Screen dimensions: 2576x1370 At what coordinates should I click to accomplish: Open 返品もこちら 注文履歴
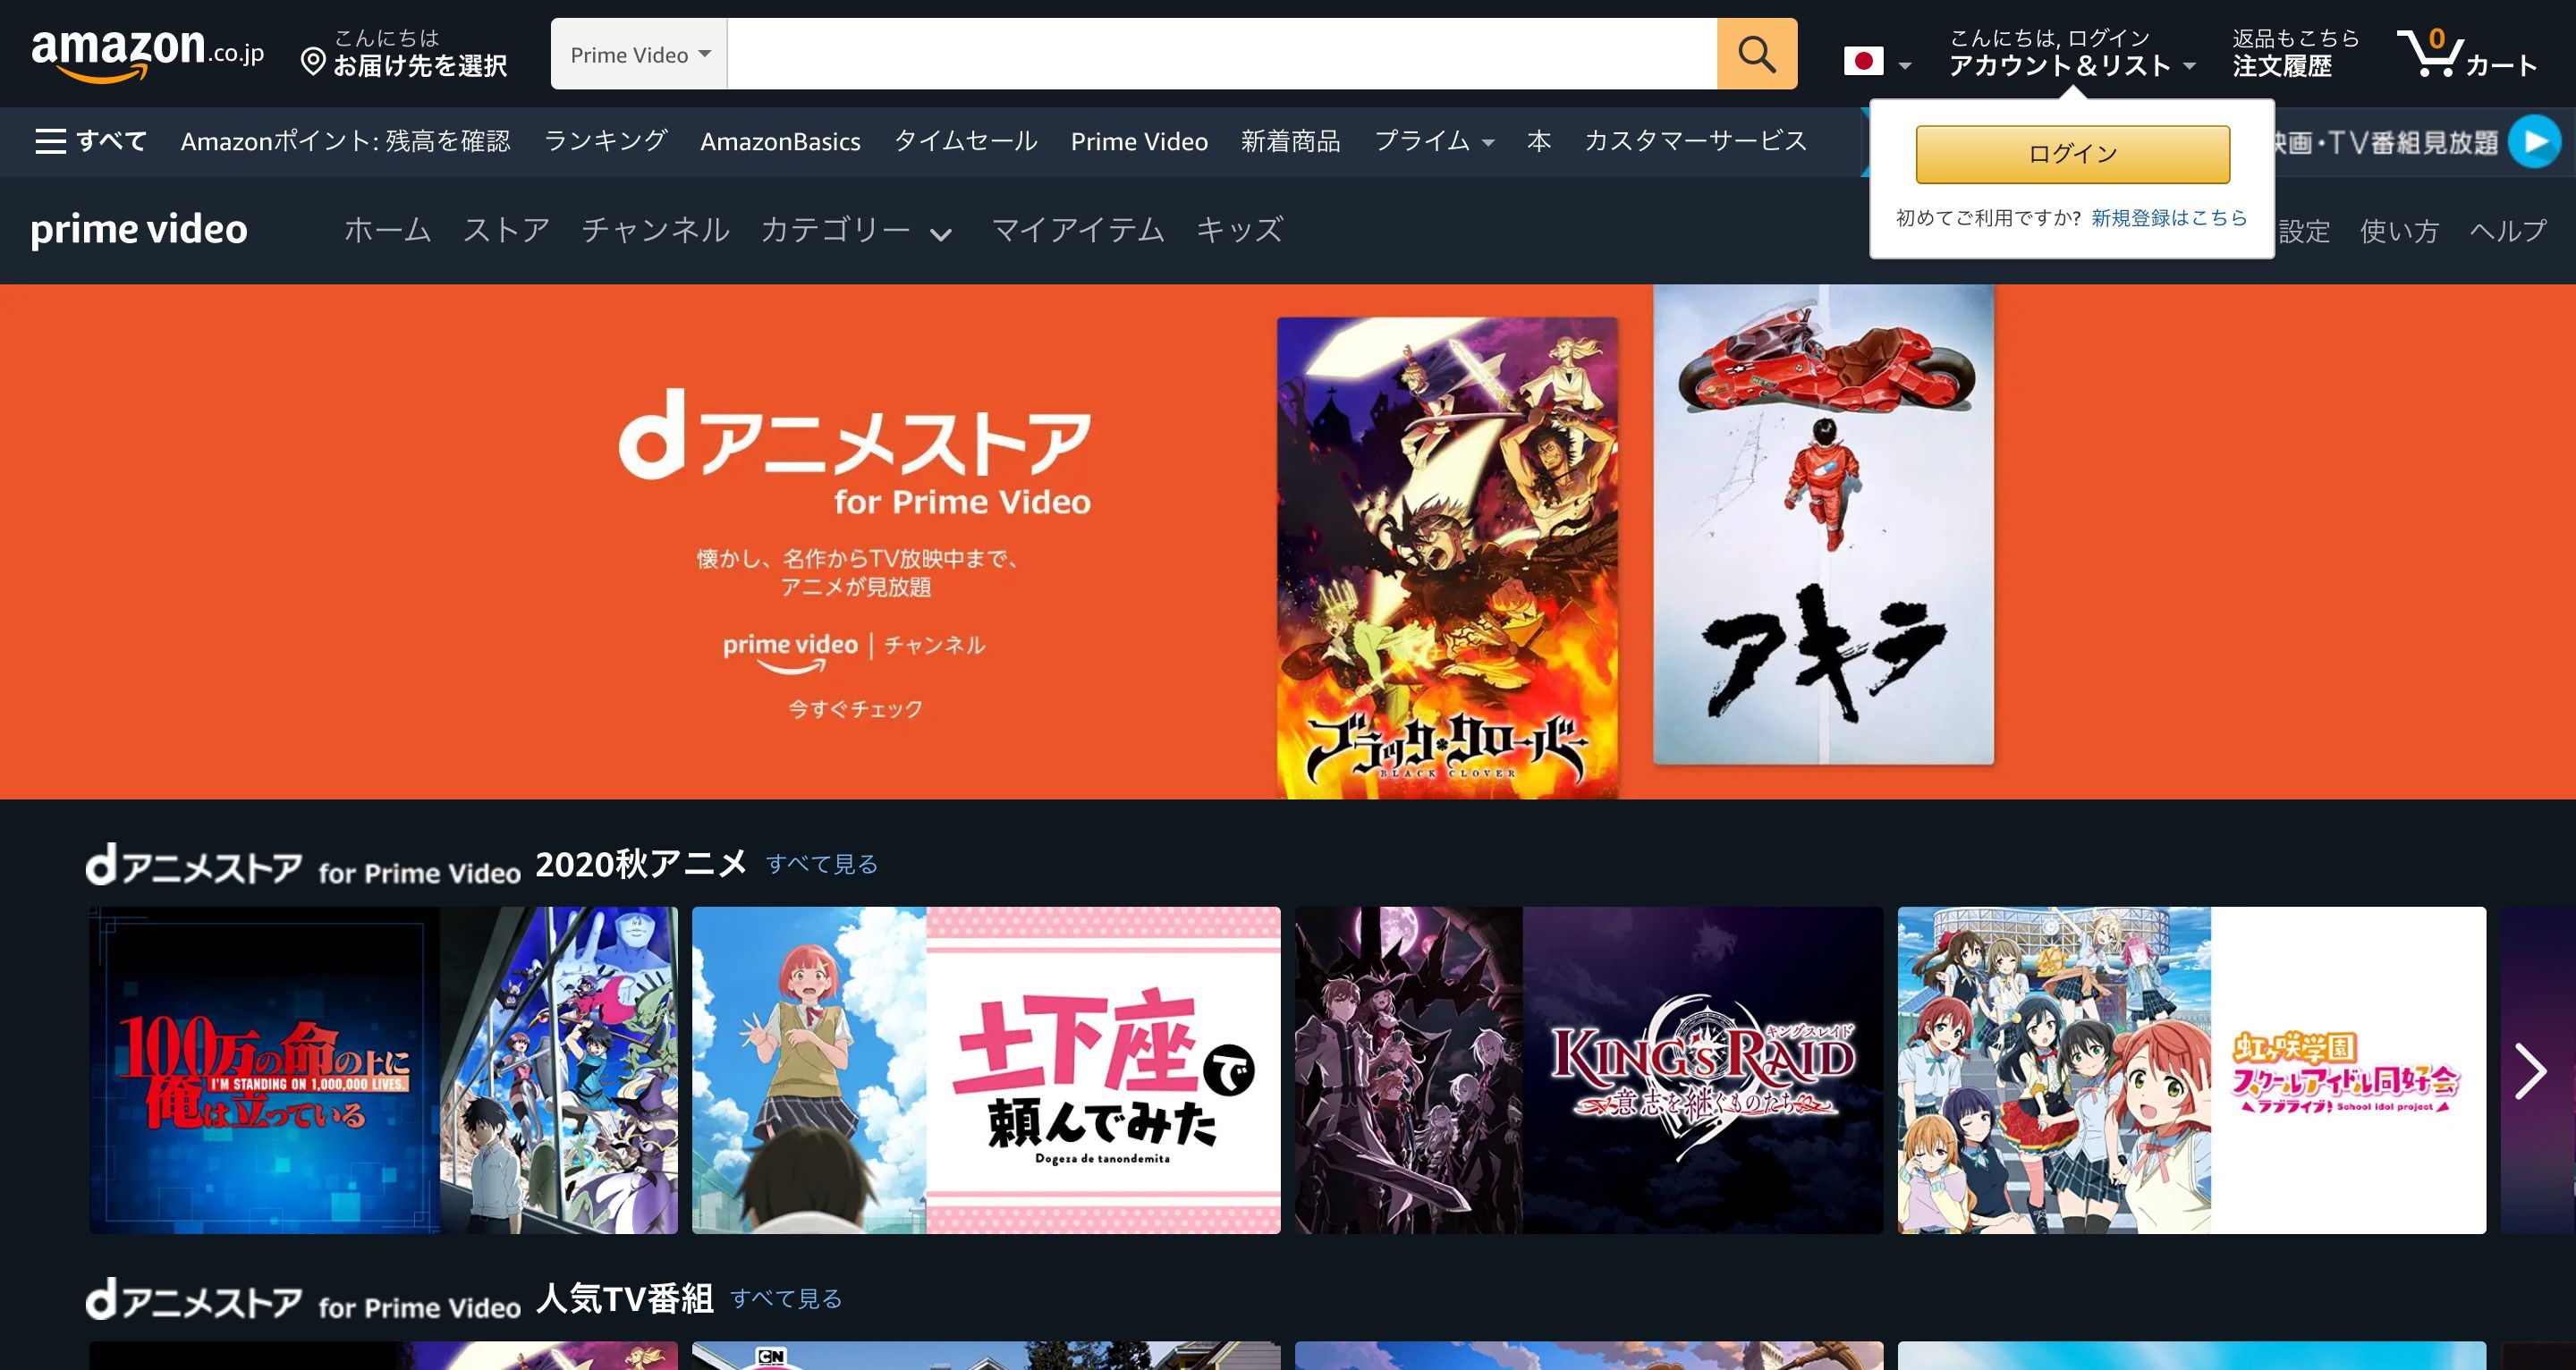coord(2295,53)
